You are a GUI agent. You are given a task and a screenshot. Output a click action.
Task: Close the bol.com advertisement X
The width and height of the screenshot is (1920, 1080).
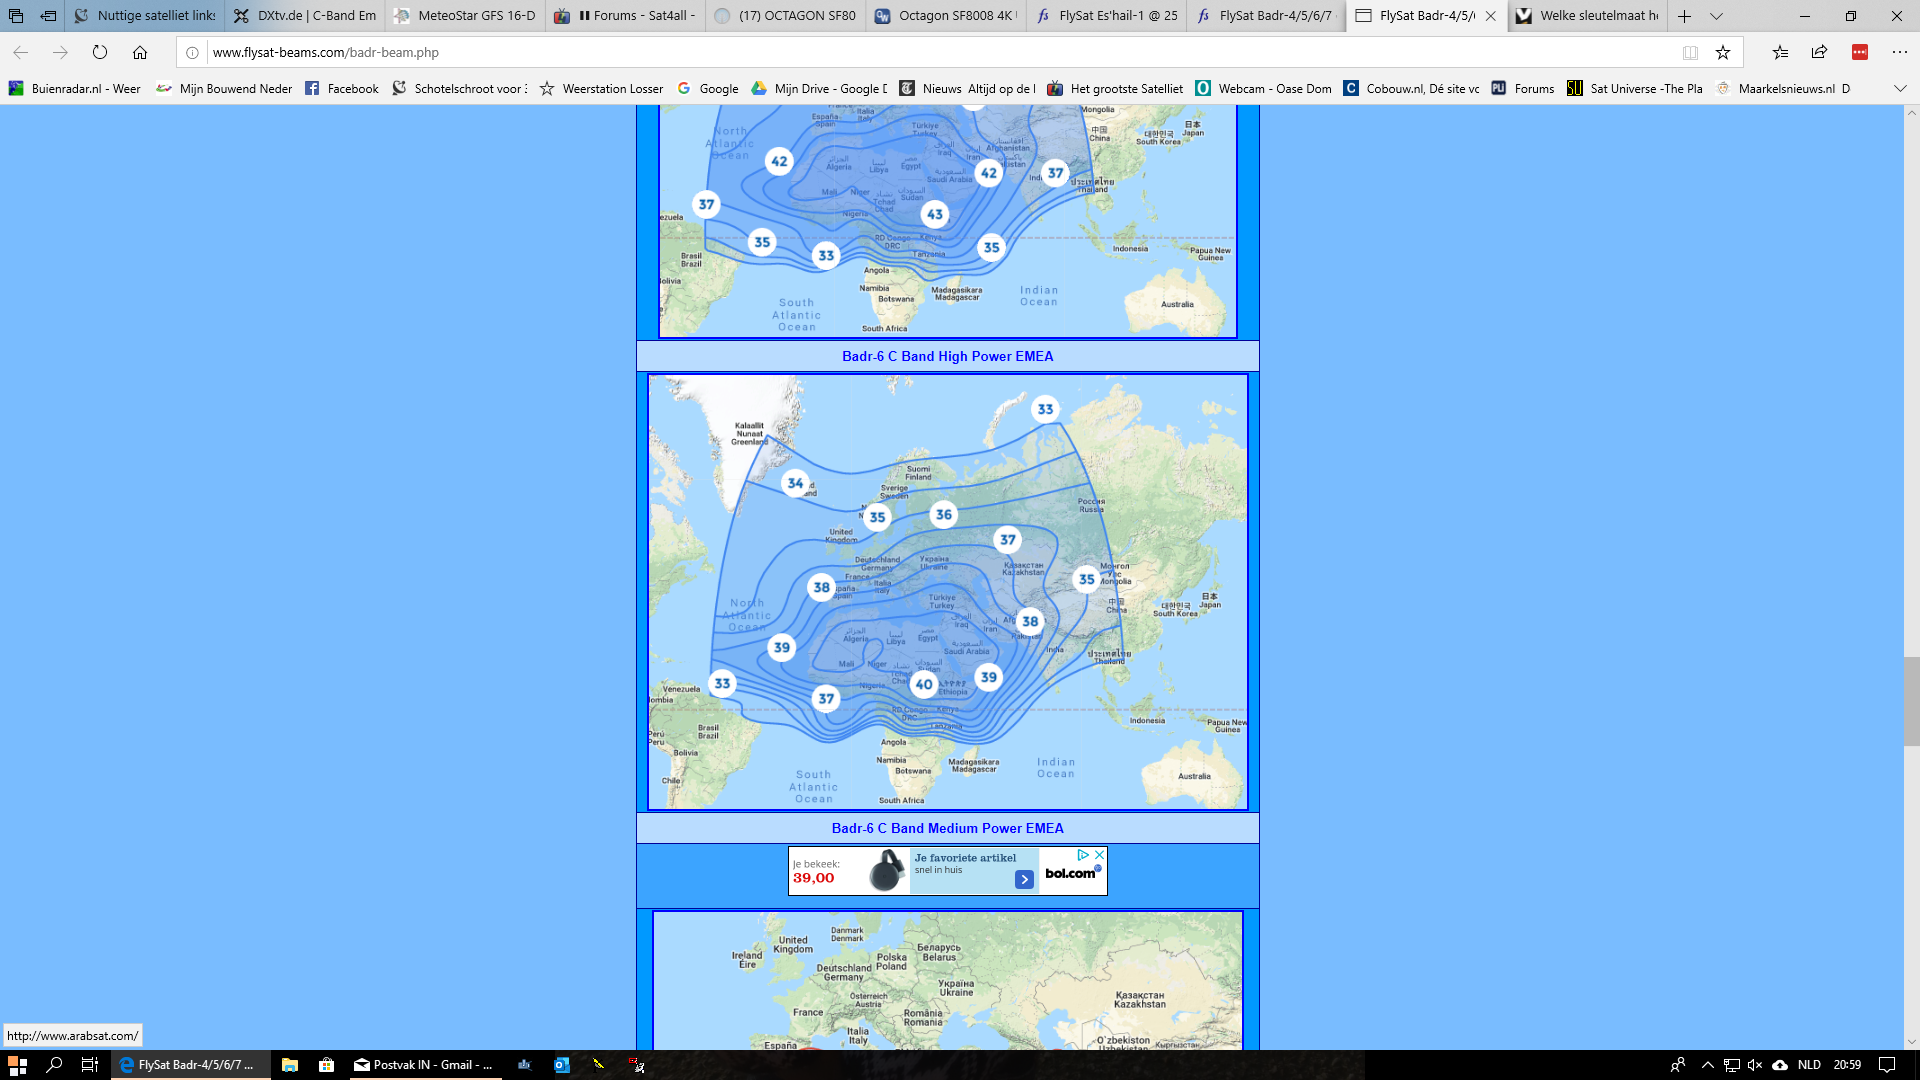[1099, 855]
